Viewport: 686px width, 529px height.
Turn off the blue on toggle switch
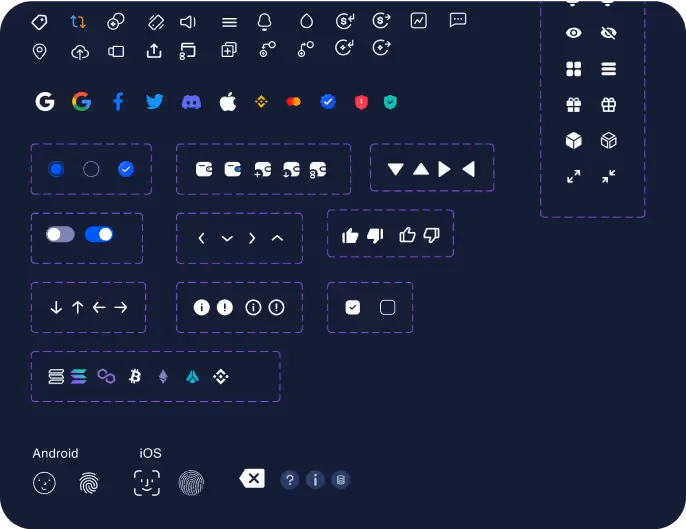pos(99,234)
